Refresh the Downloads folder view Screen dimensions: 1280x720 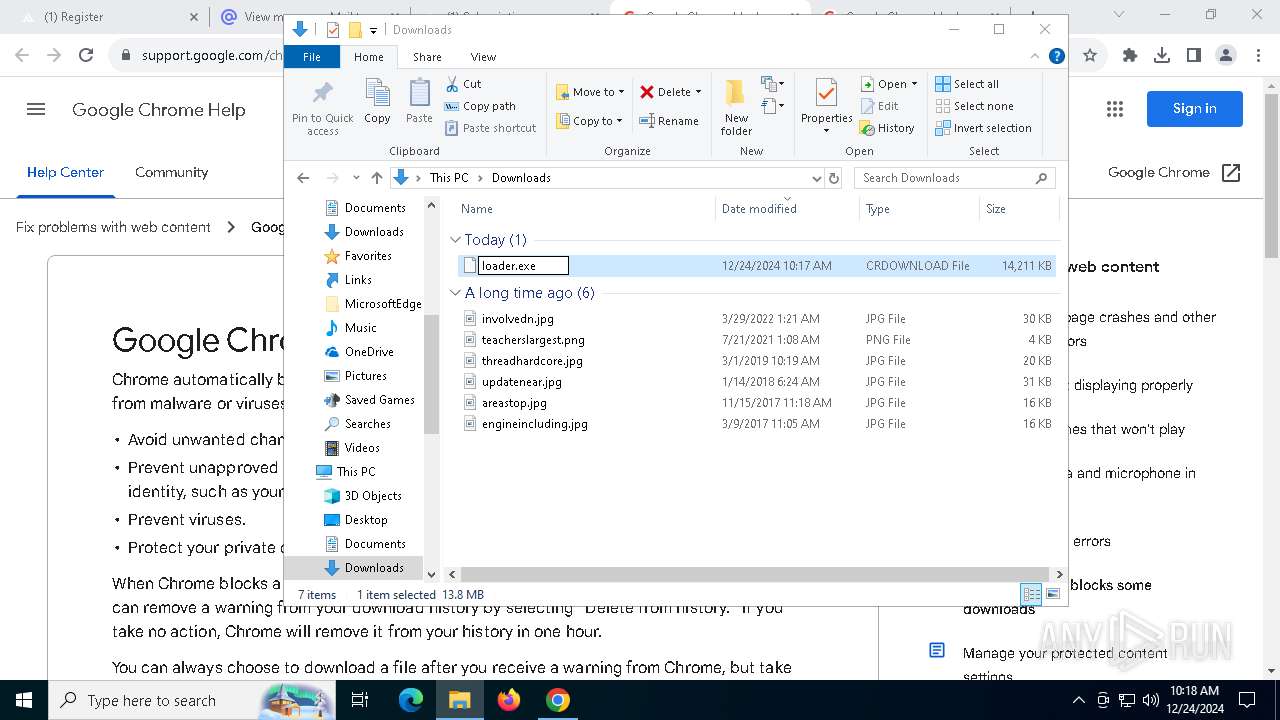(x=834, y=178)
